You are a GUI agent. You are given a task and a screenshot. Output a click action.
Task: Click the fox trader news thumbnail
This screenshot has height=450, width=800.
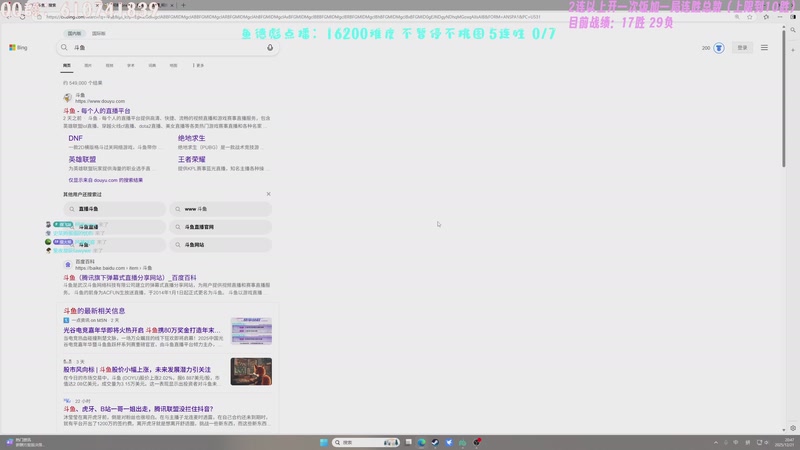[251, 371]
